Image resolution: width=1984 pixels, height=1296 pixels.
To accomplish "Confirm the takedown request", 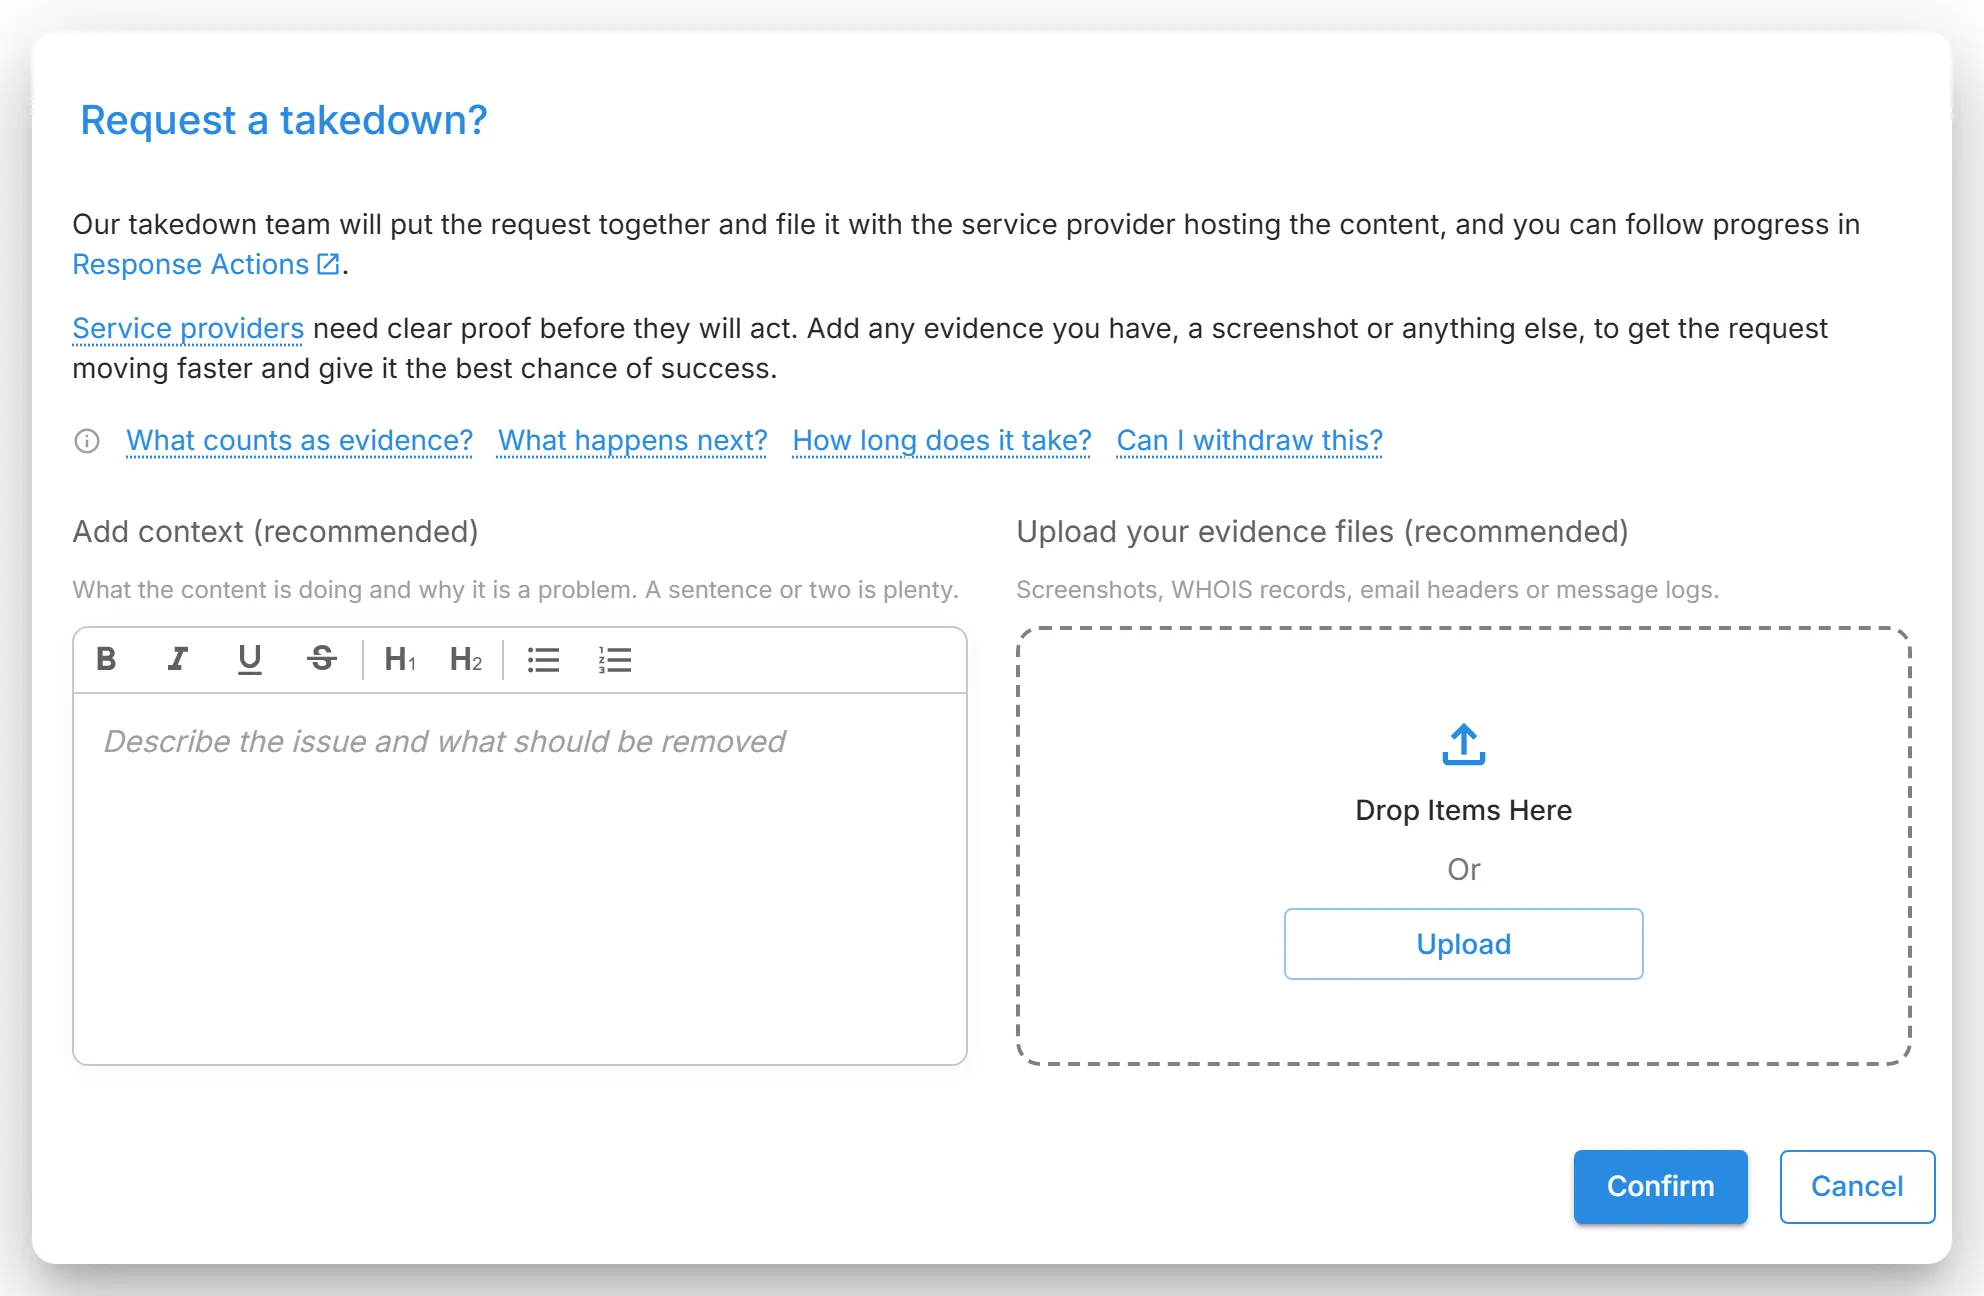I will tap(1660, 1186).
